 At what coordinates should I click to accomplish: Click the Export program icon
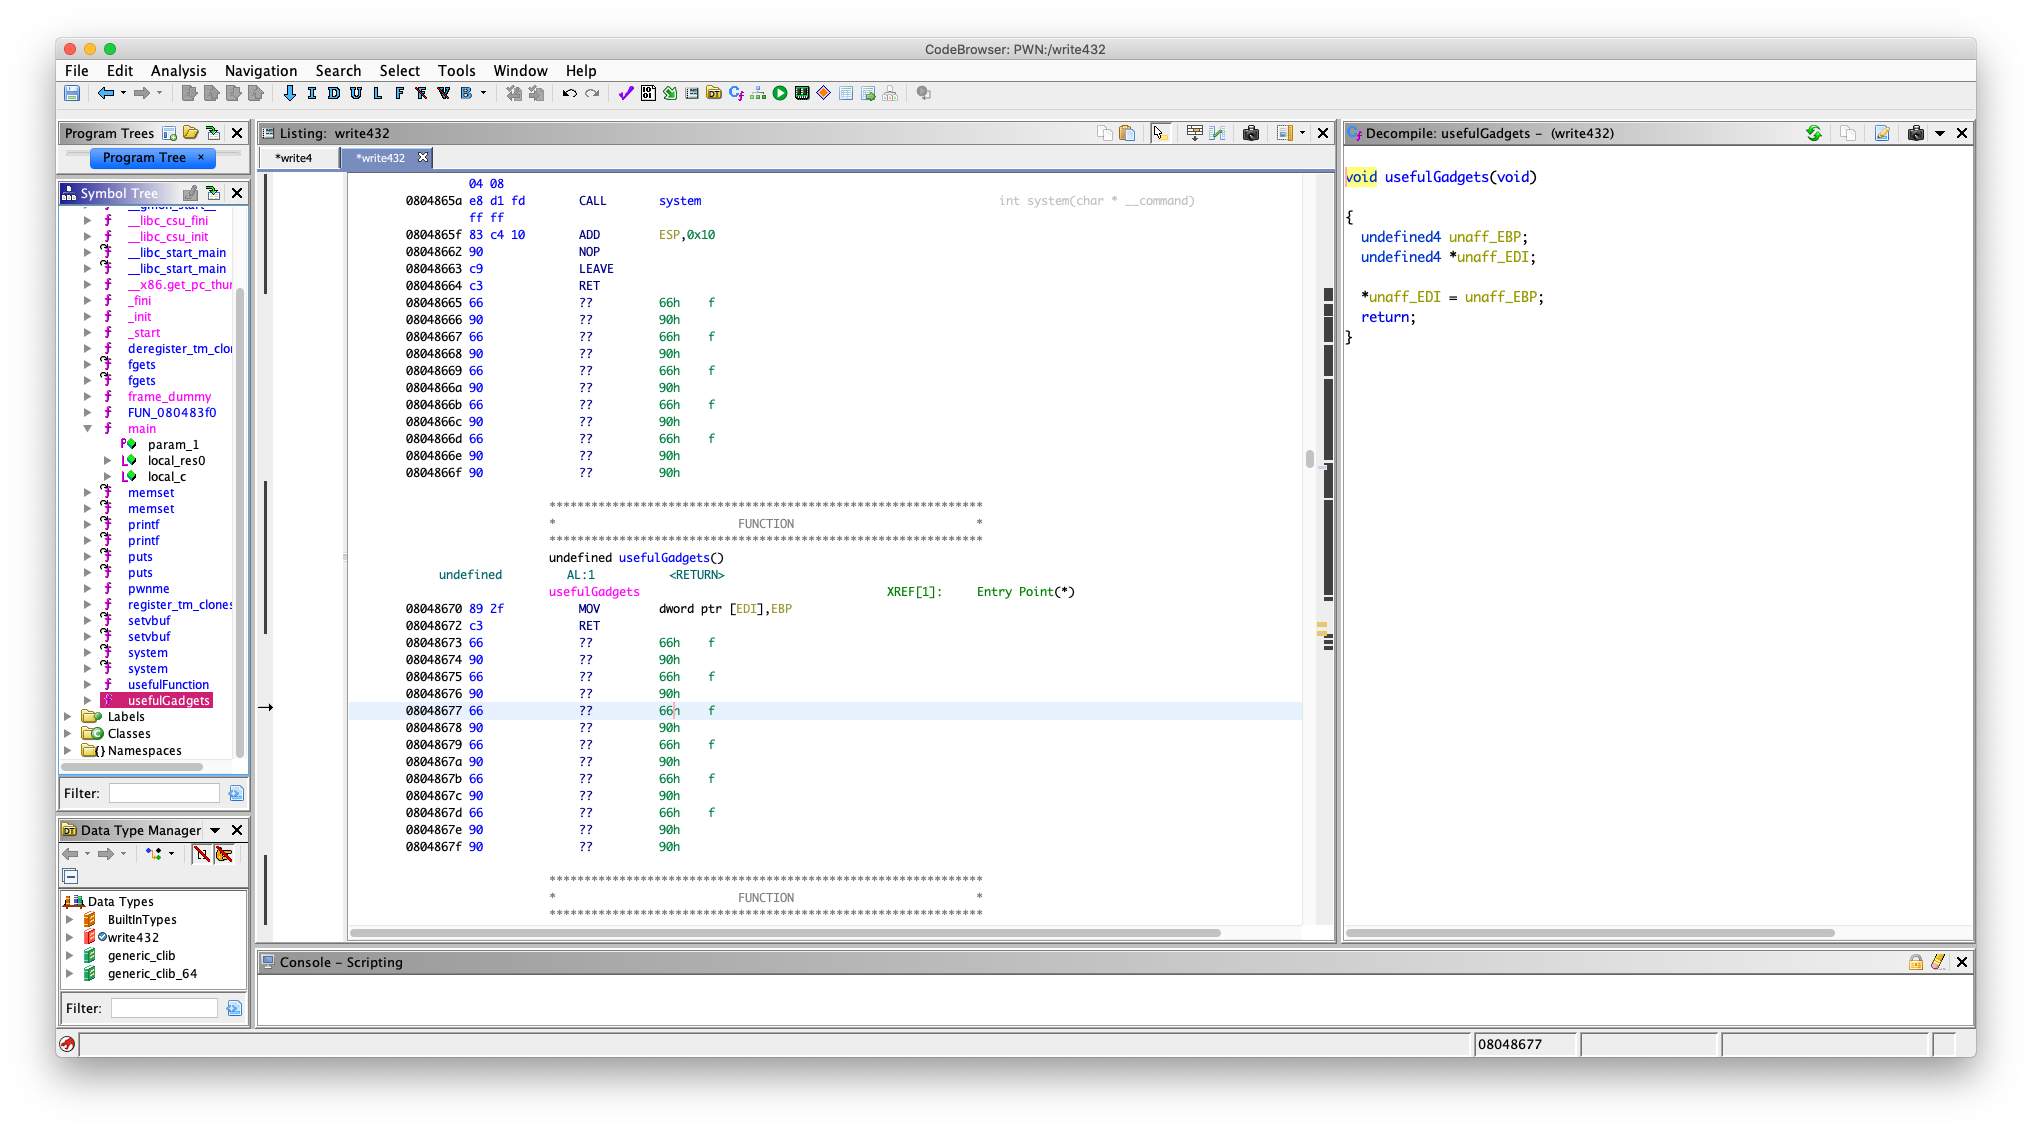click(868, 93)
